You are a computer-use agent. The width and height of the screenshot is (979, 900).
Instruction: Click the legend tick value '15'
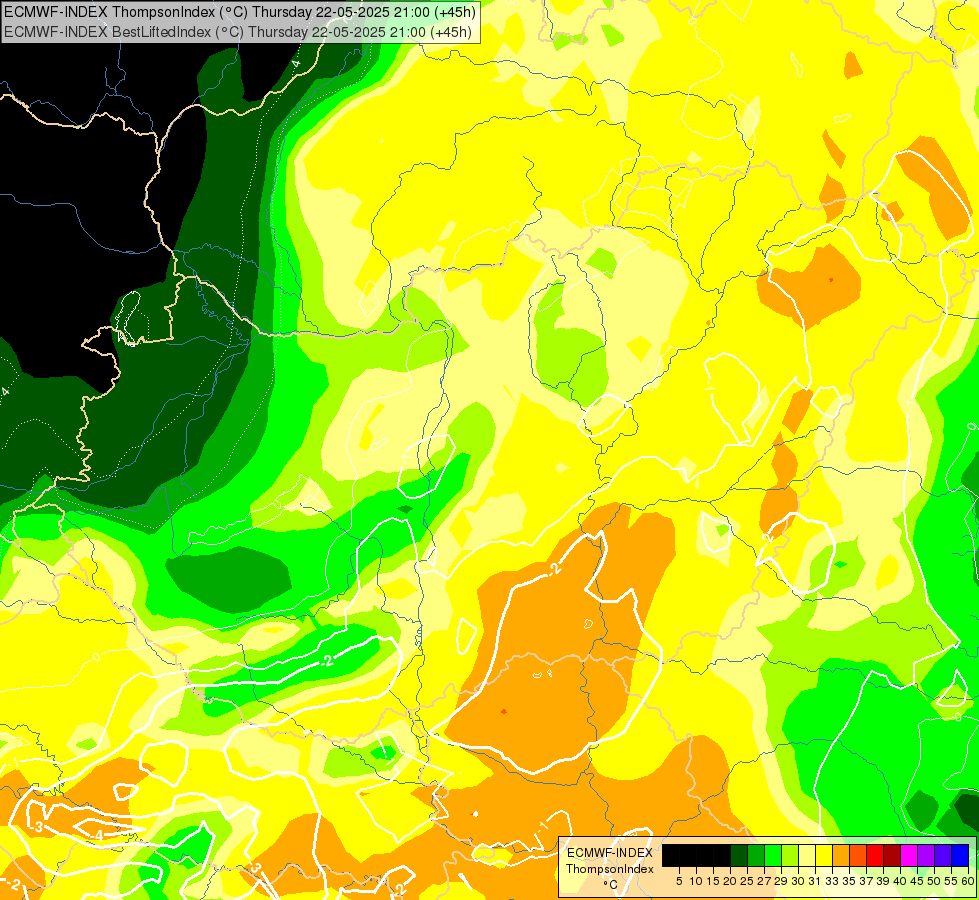point(713,881)
